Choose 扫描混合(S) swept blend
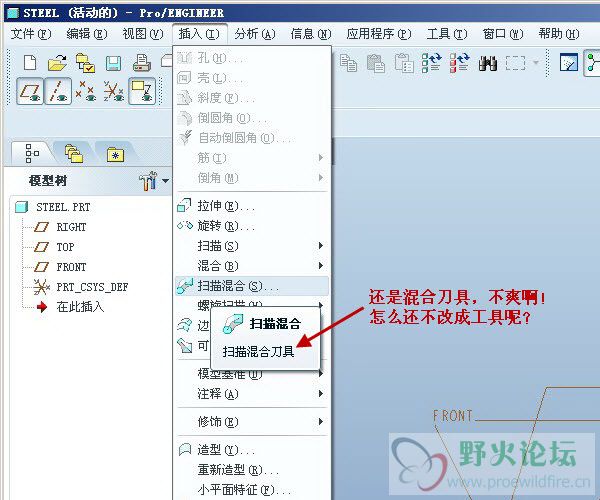This screenshot has width=600, height=500. [252, 286]
